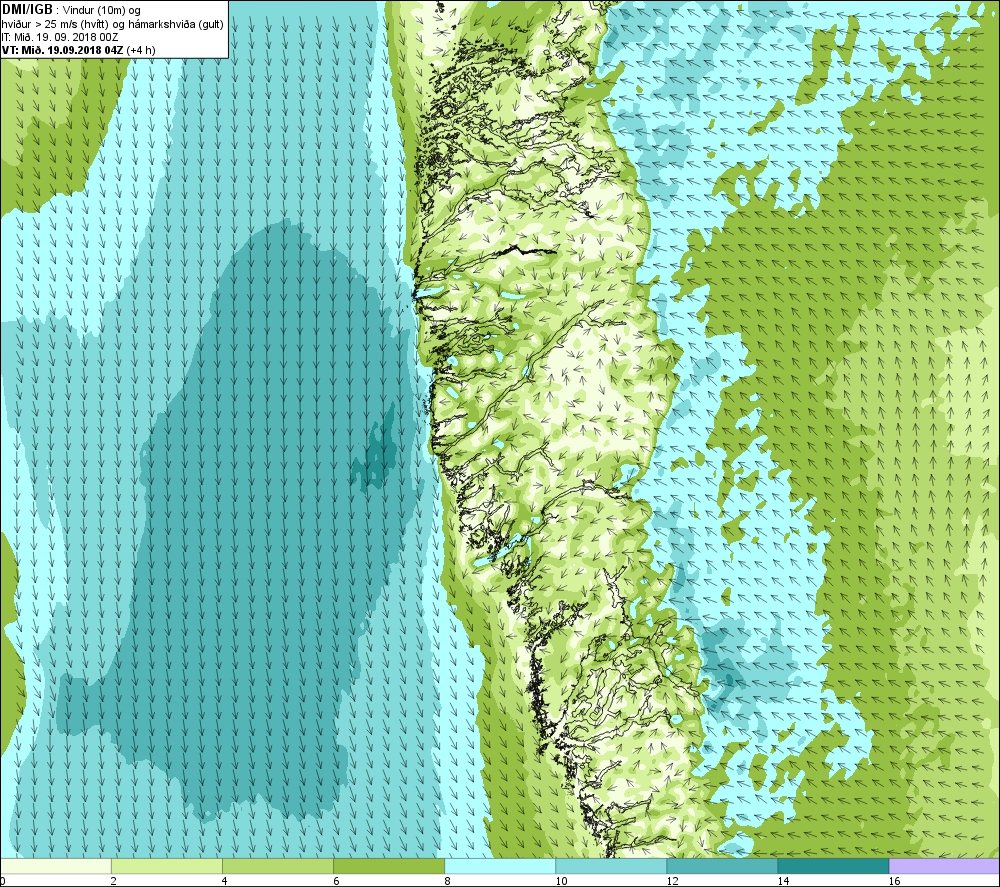Click the cyan 10–12 legend swatch

610,866
